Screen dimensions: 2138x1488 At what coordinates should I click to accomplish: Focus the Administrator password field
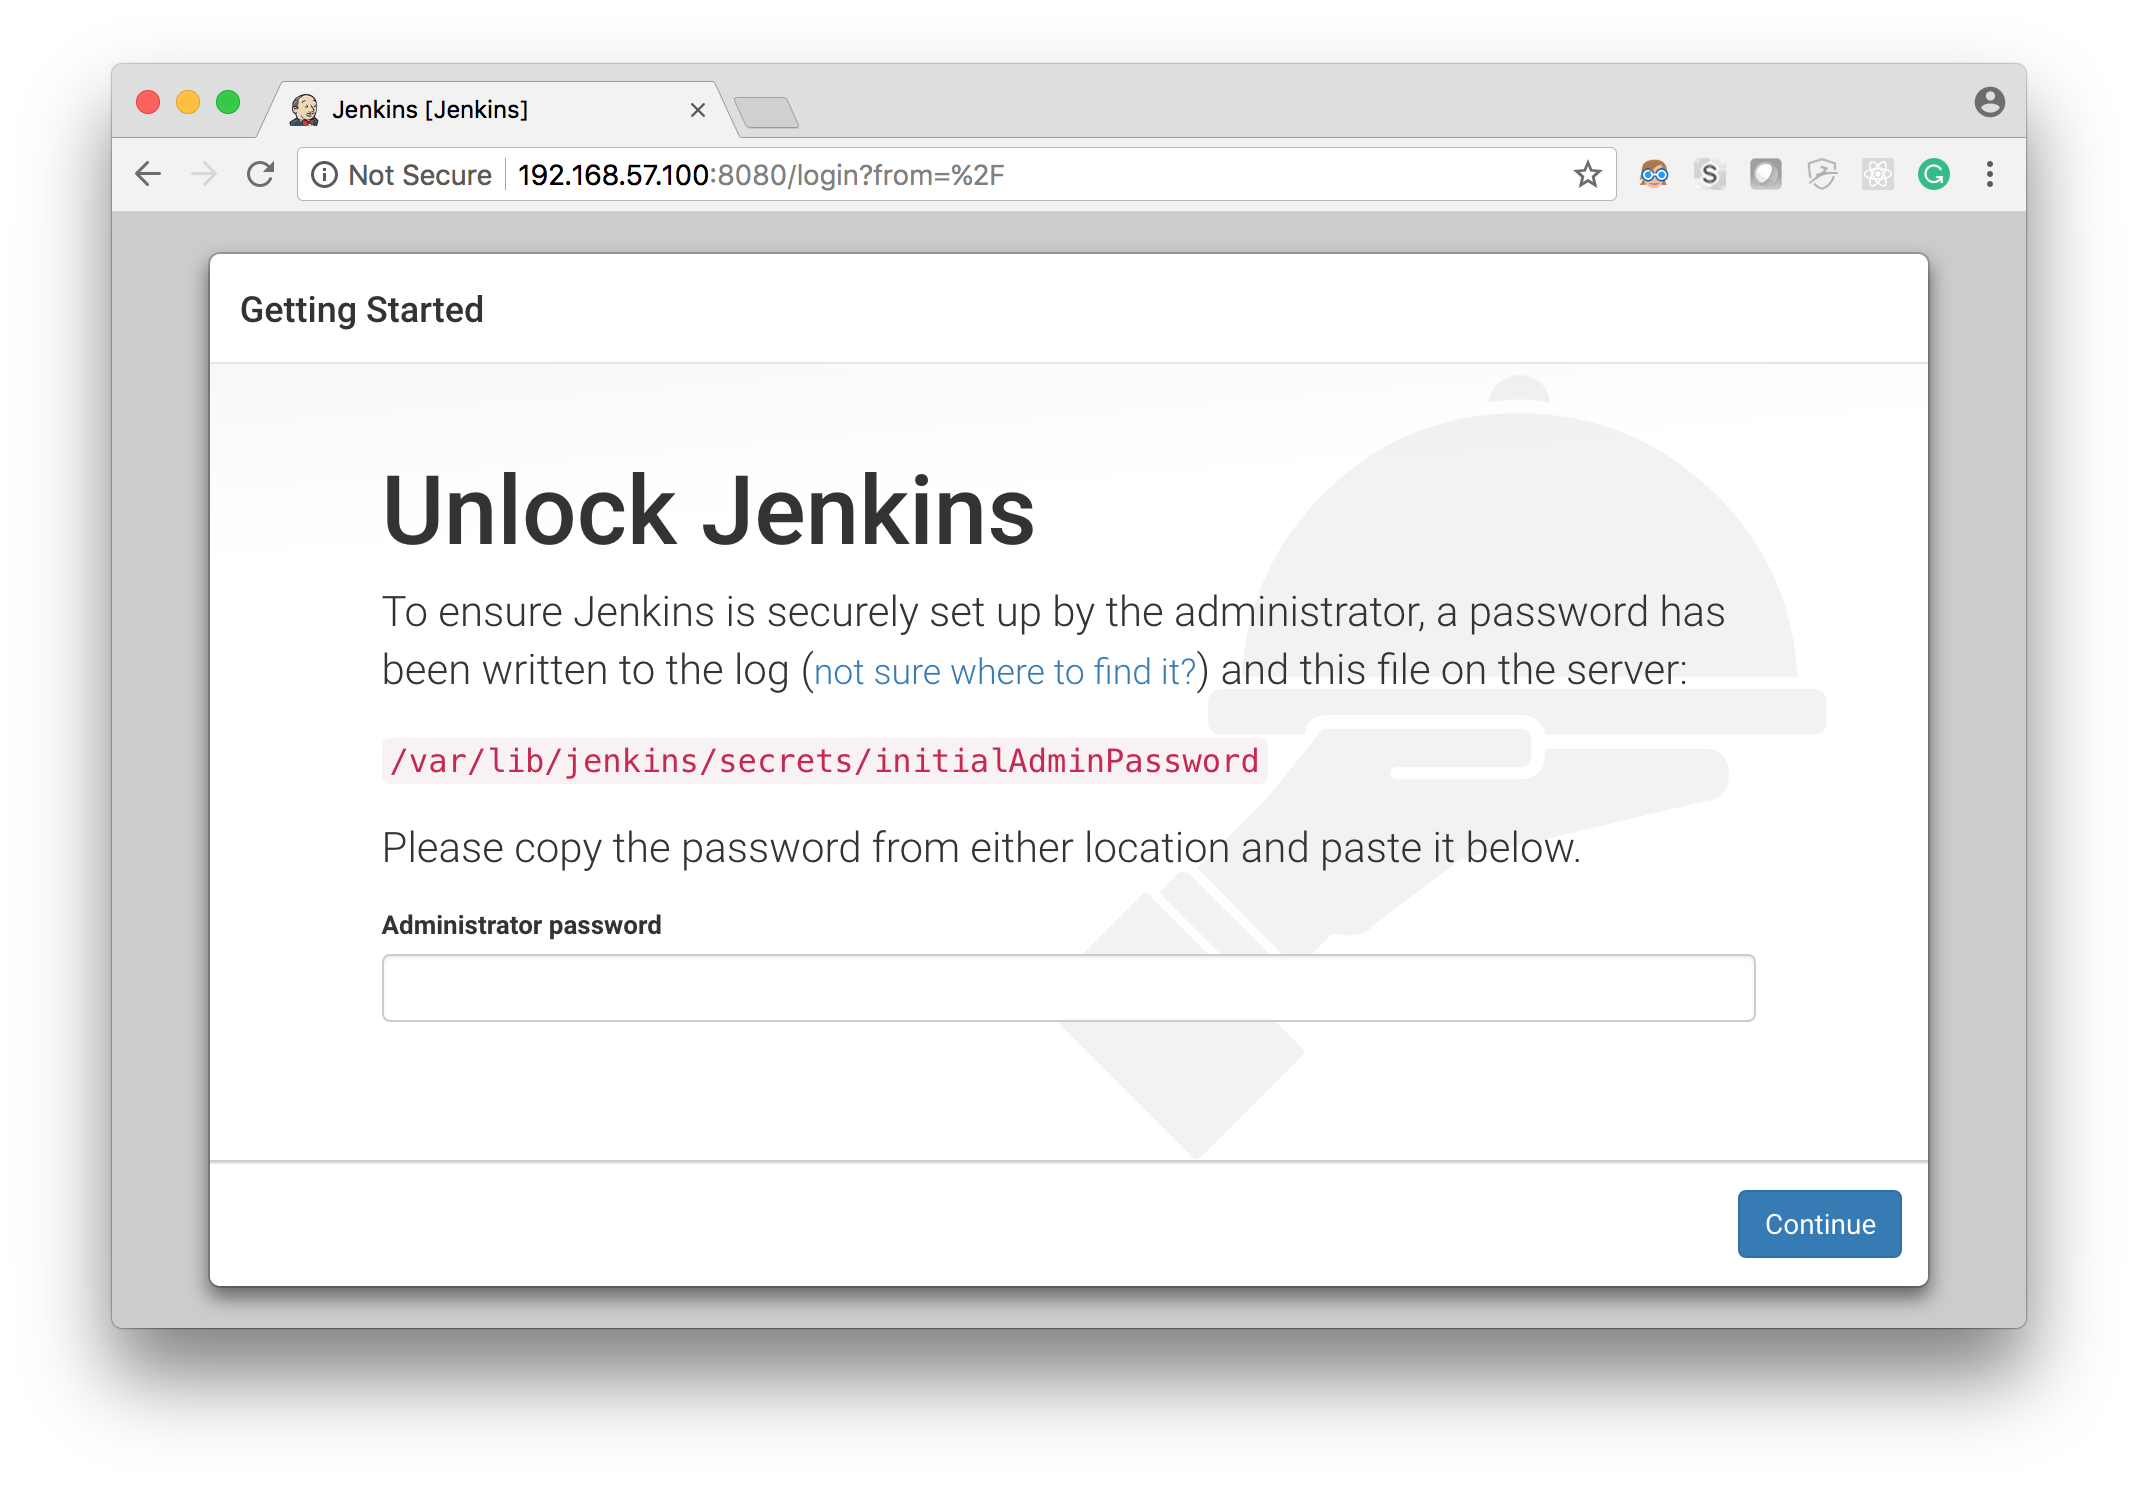(1068, 988)
